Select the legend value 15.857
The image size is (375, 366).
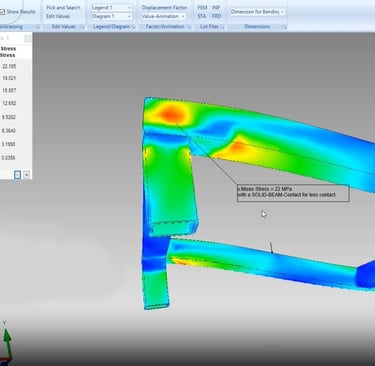[x=9, y=90]
